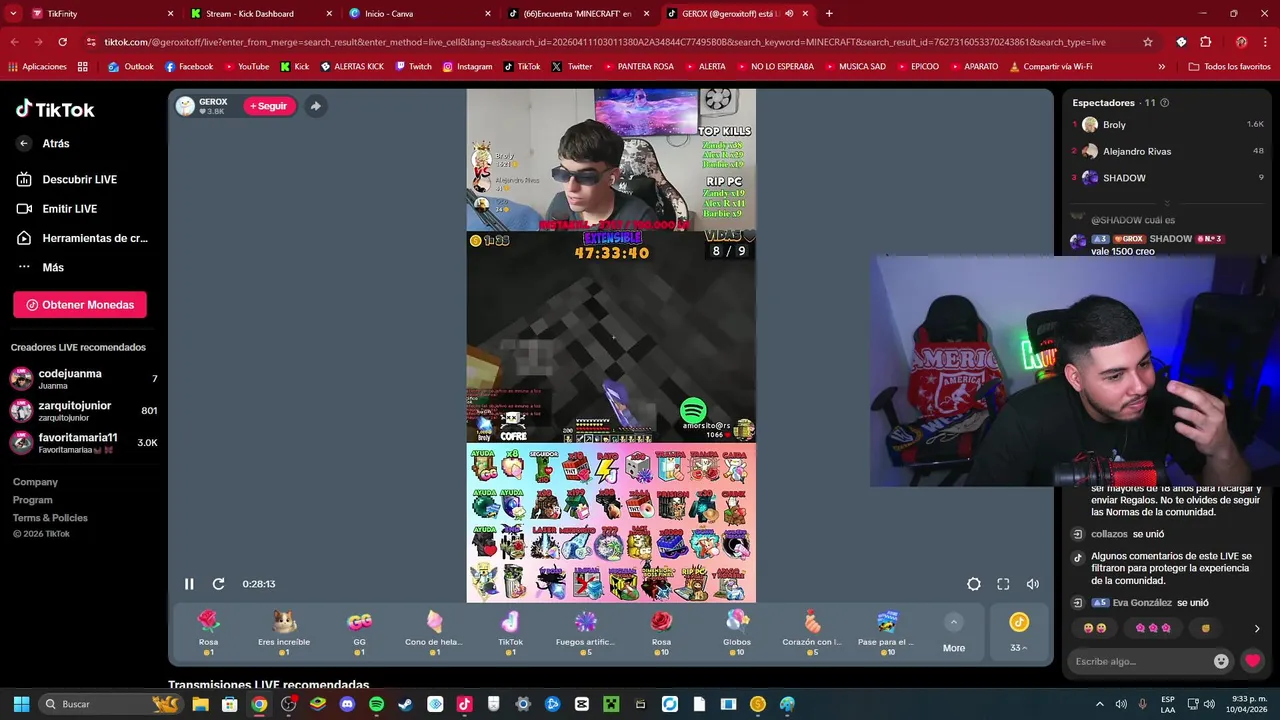Open the browser extensions puzzle icon
Viewport: 1280px width, 720px height.
pos(1206,42)
